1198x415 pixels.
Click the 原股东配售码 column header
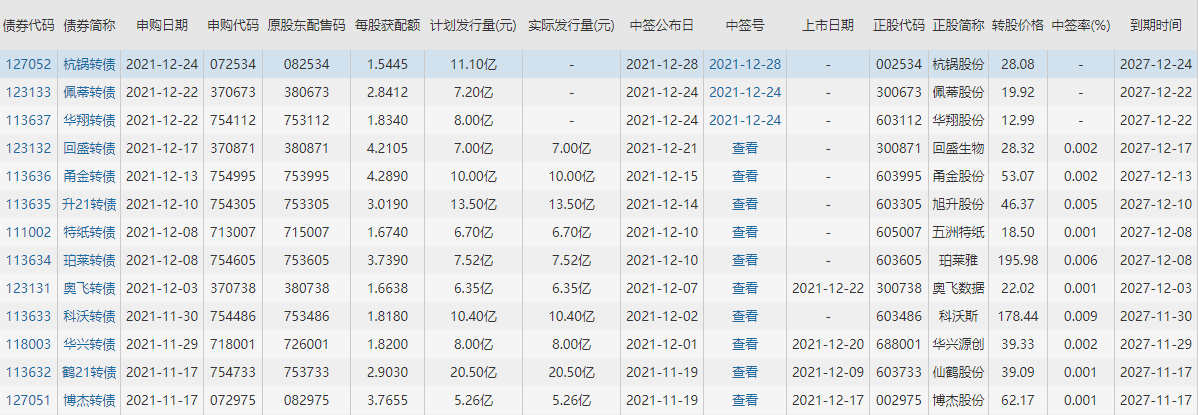(x=306, y=25)
